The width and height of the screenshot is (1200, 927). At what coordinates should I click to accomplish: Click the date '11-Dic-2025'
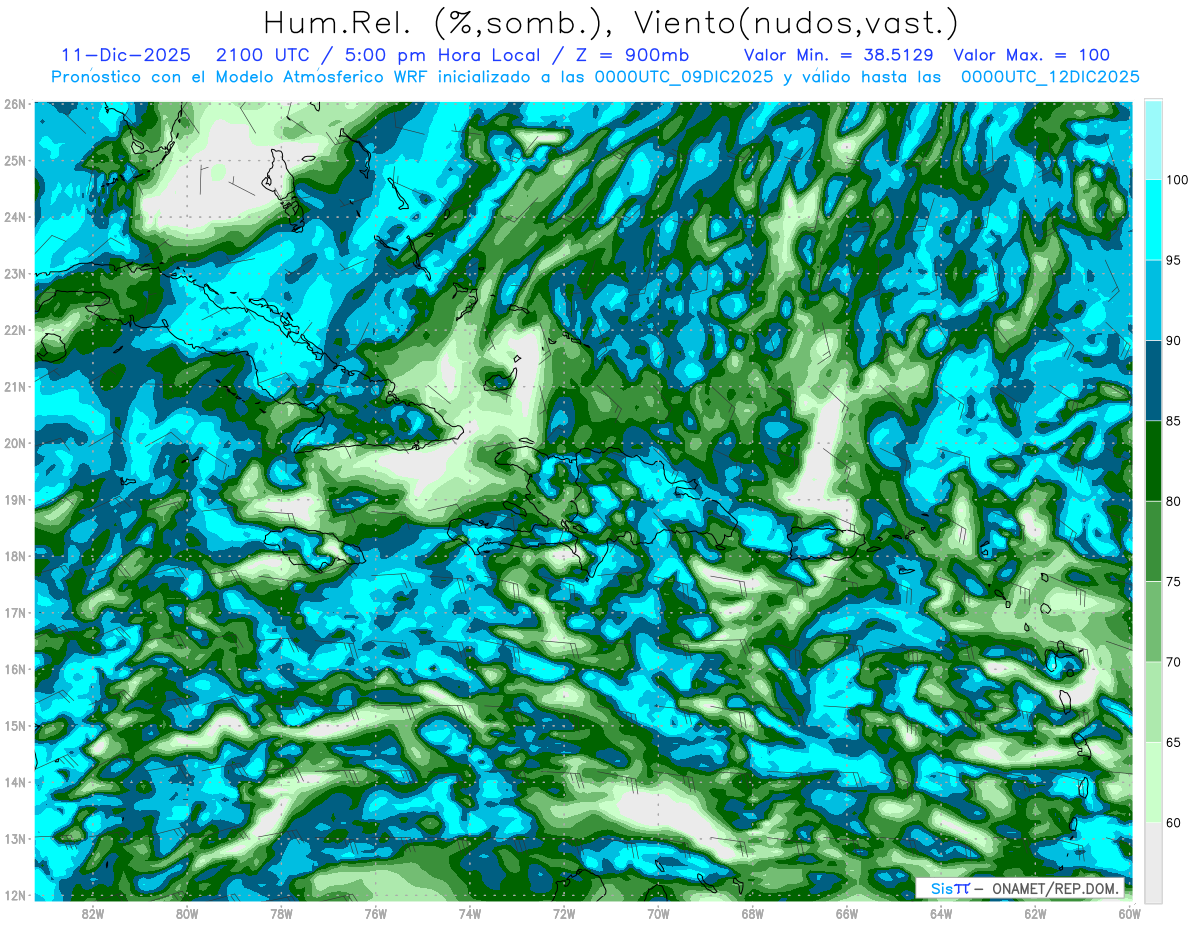pos(126,55)
